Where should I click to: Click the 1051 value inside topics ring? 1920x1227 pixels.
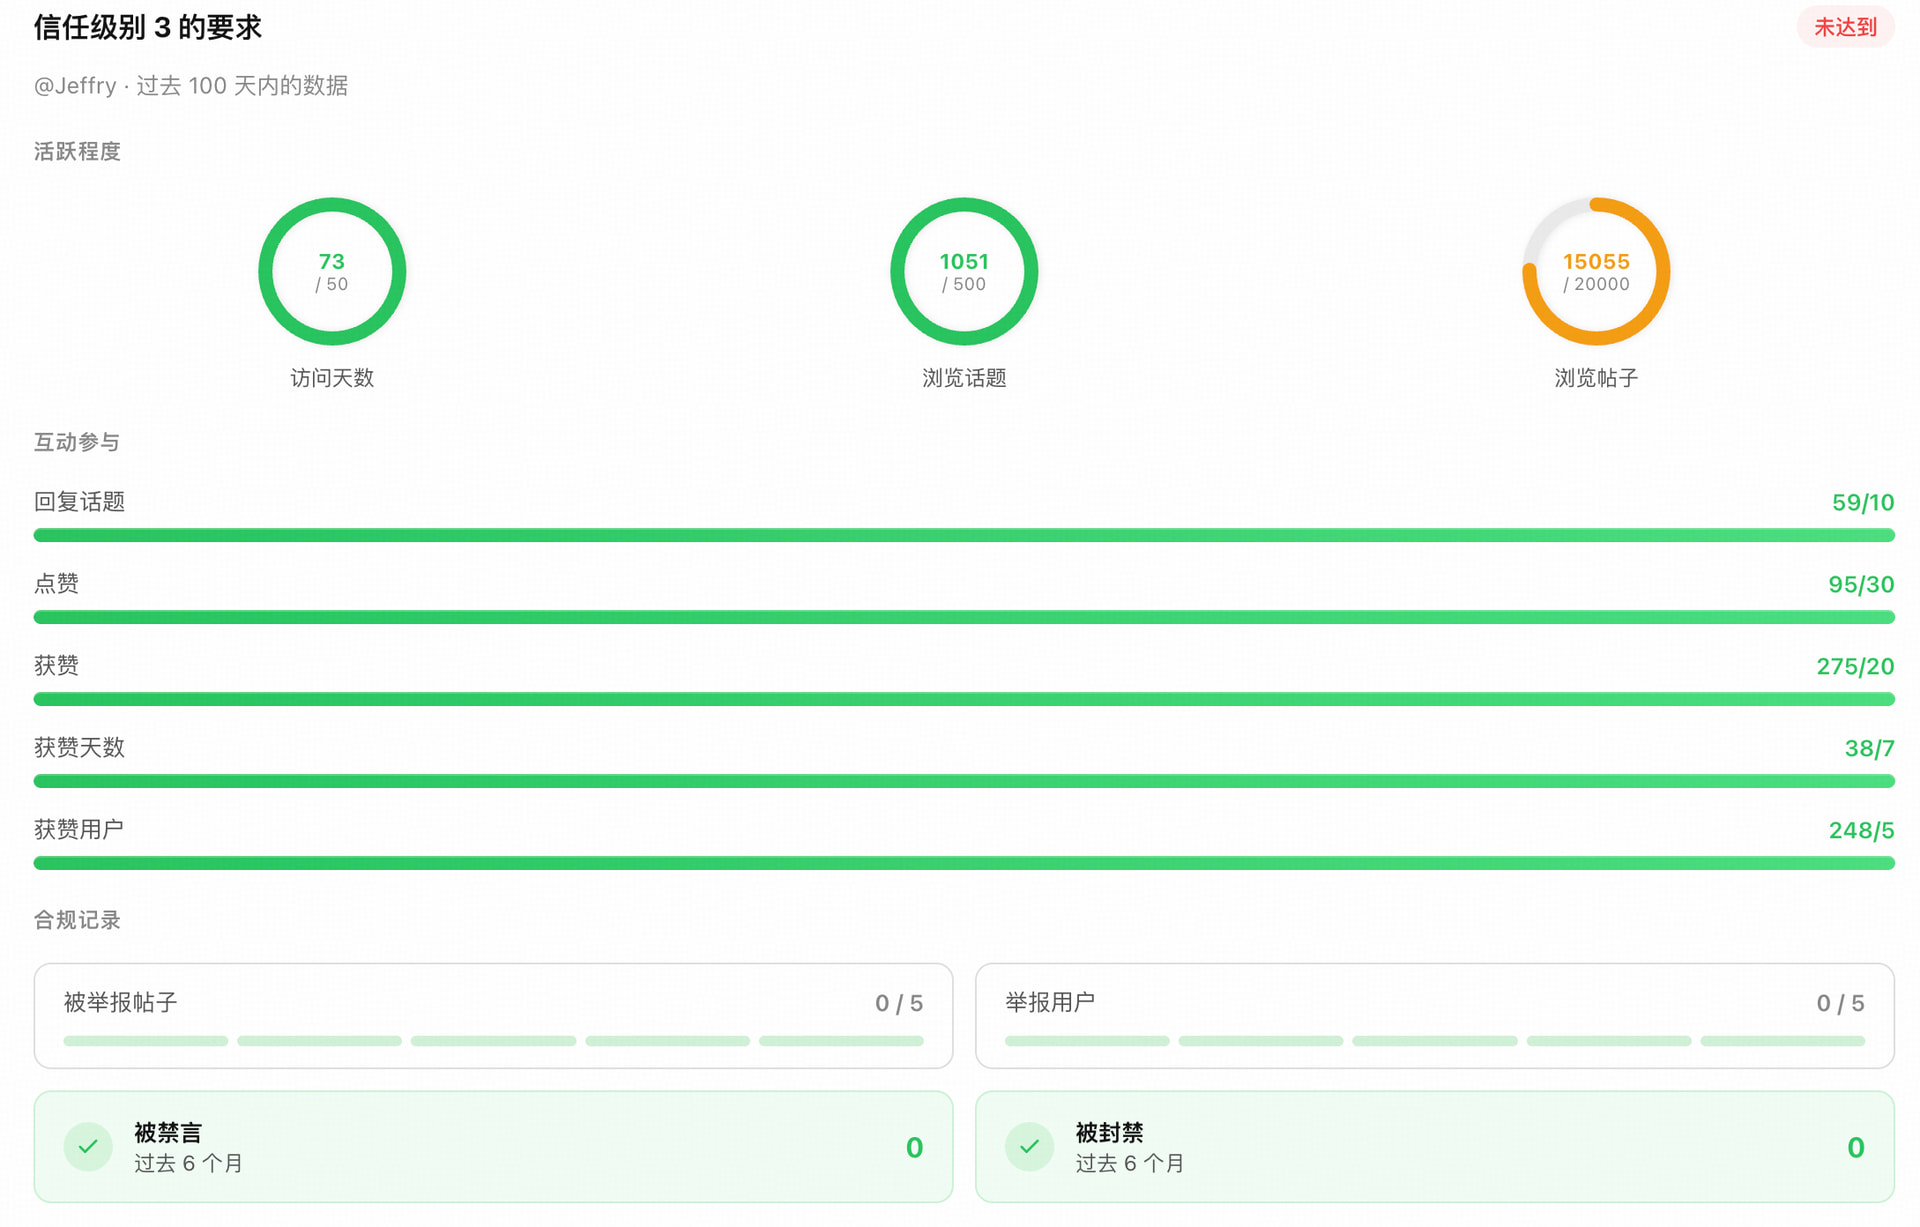tap(964, 262)
